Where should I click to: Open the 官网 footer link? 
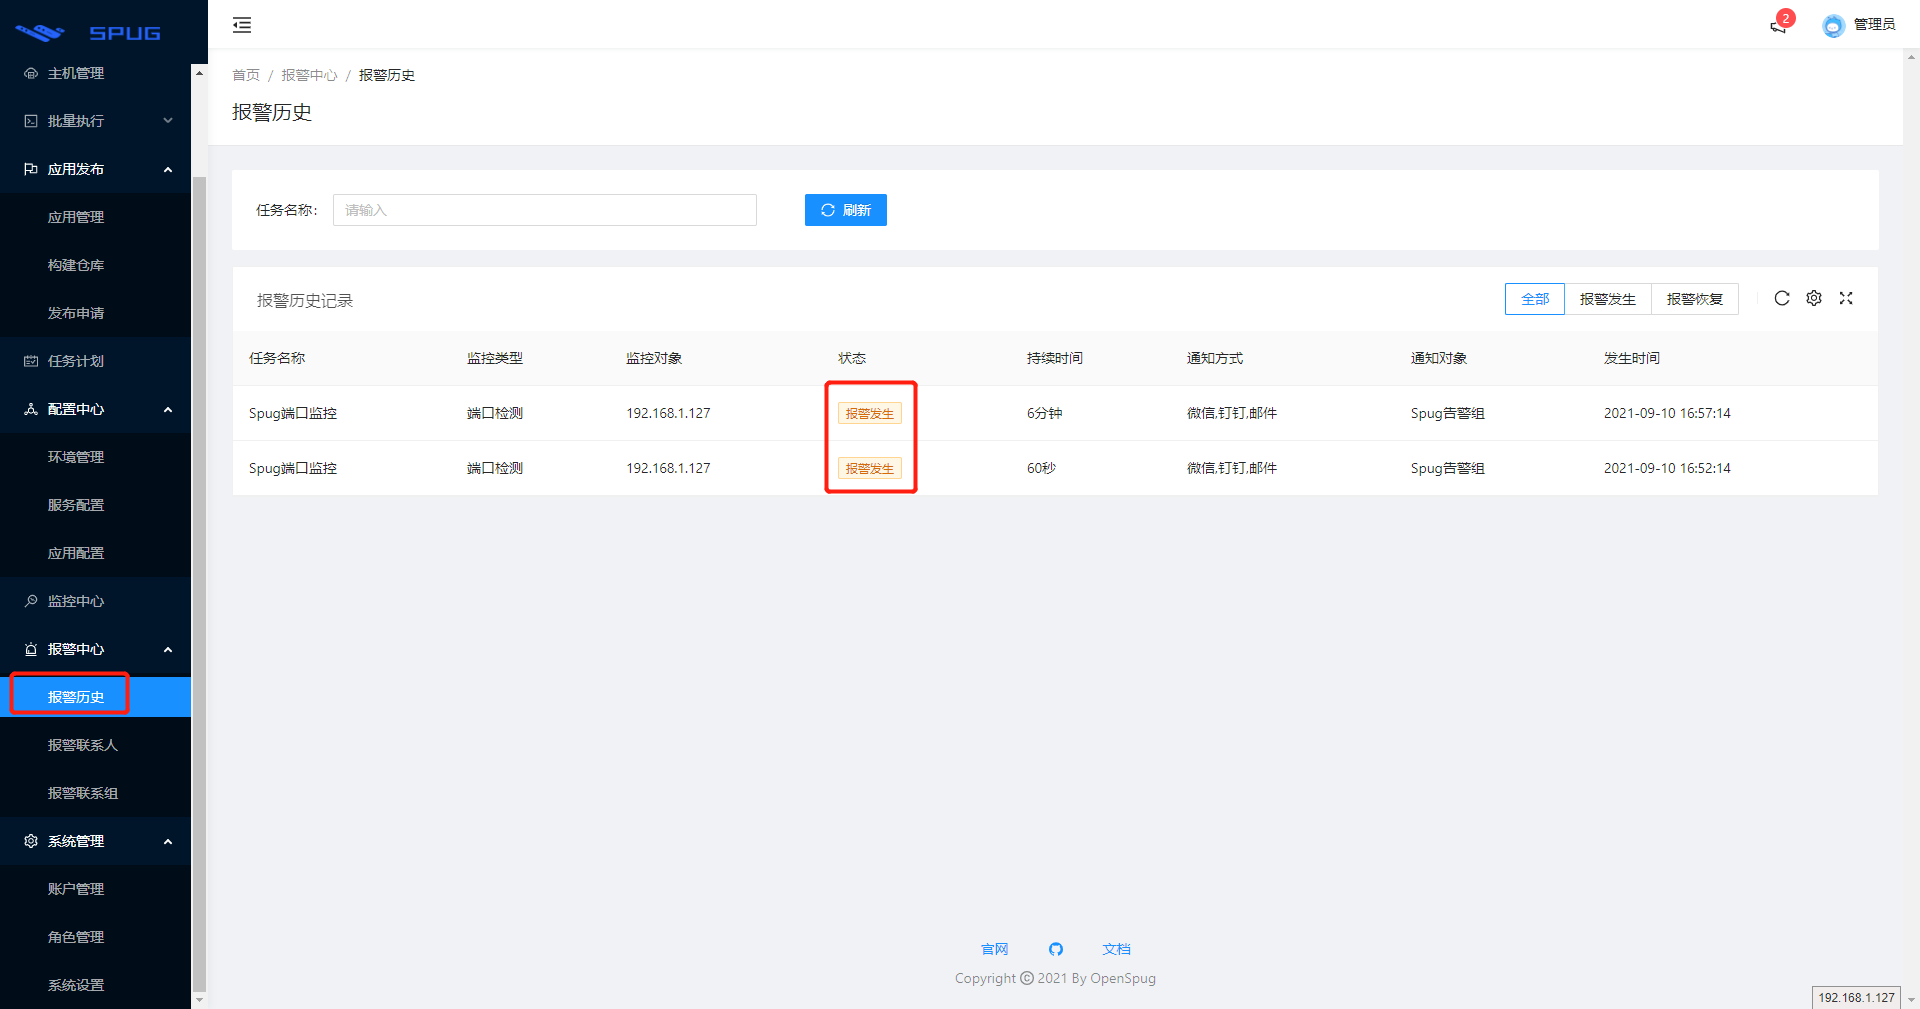tap(995, 949)
